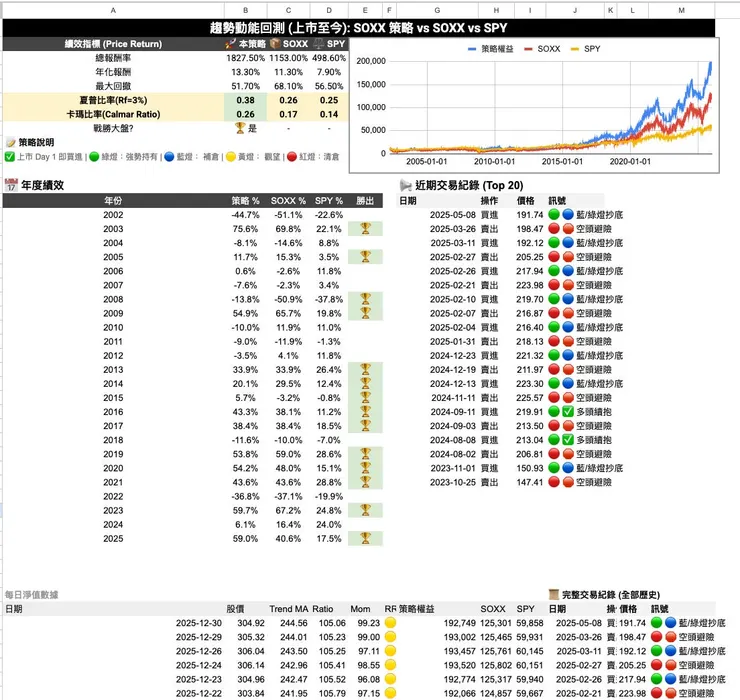Click red light in 2023-10-25 trade row
Viewport: 740px width, 700px height.
554,482
